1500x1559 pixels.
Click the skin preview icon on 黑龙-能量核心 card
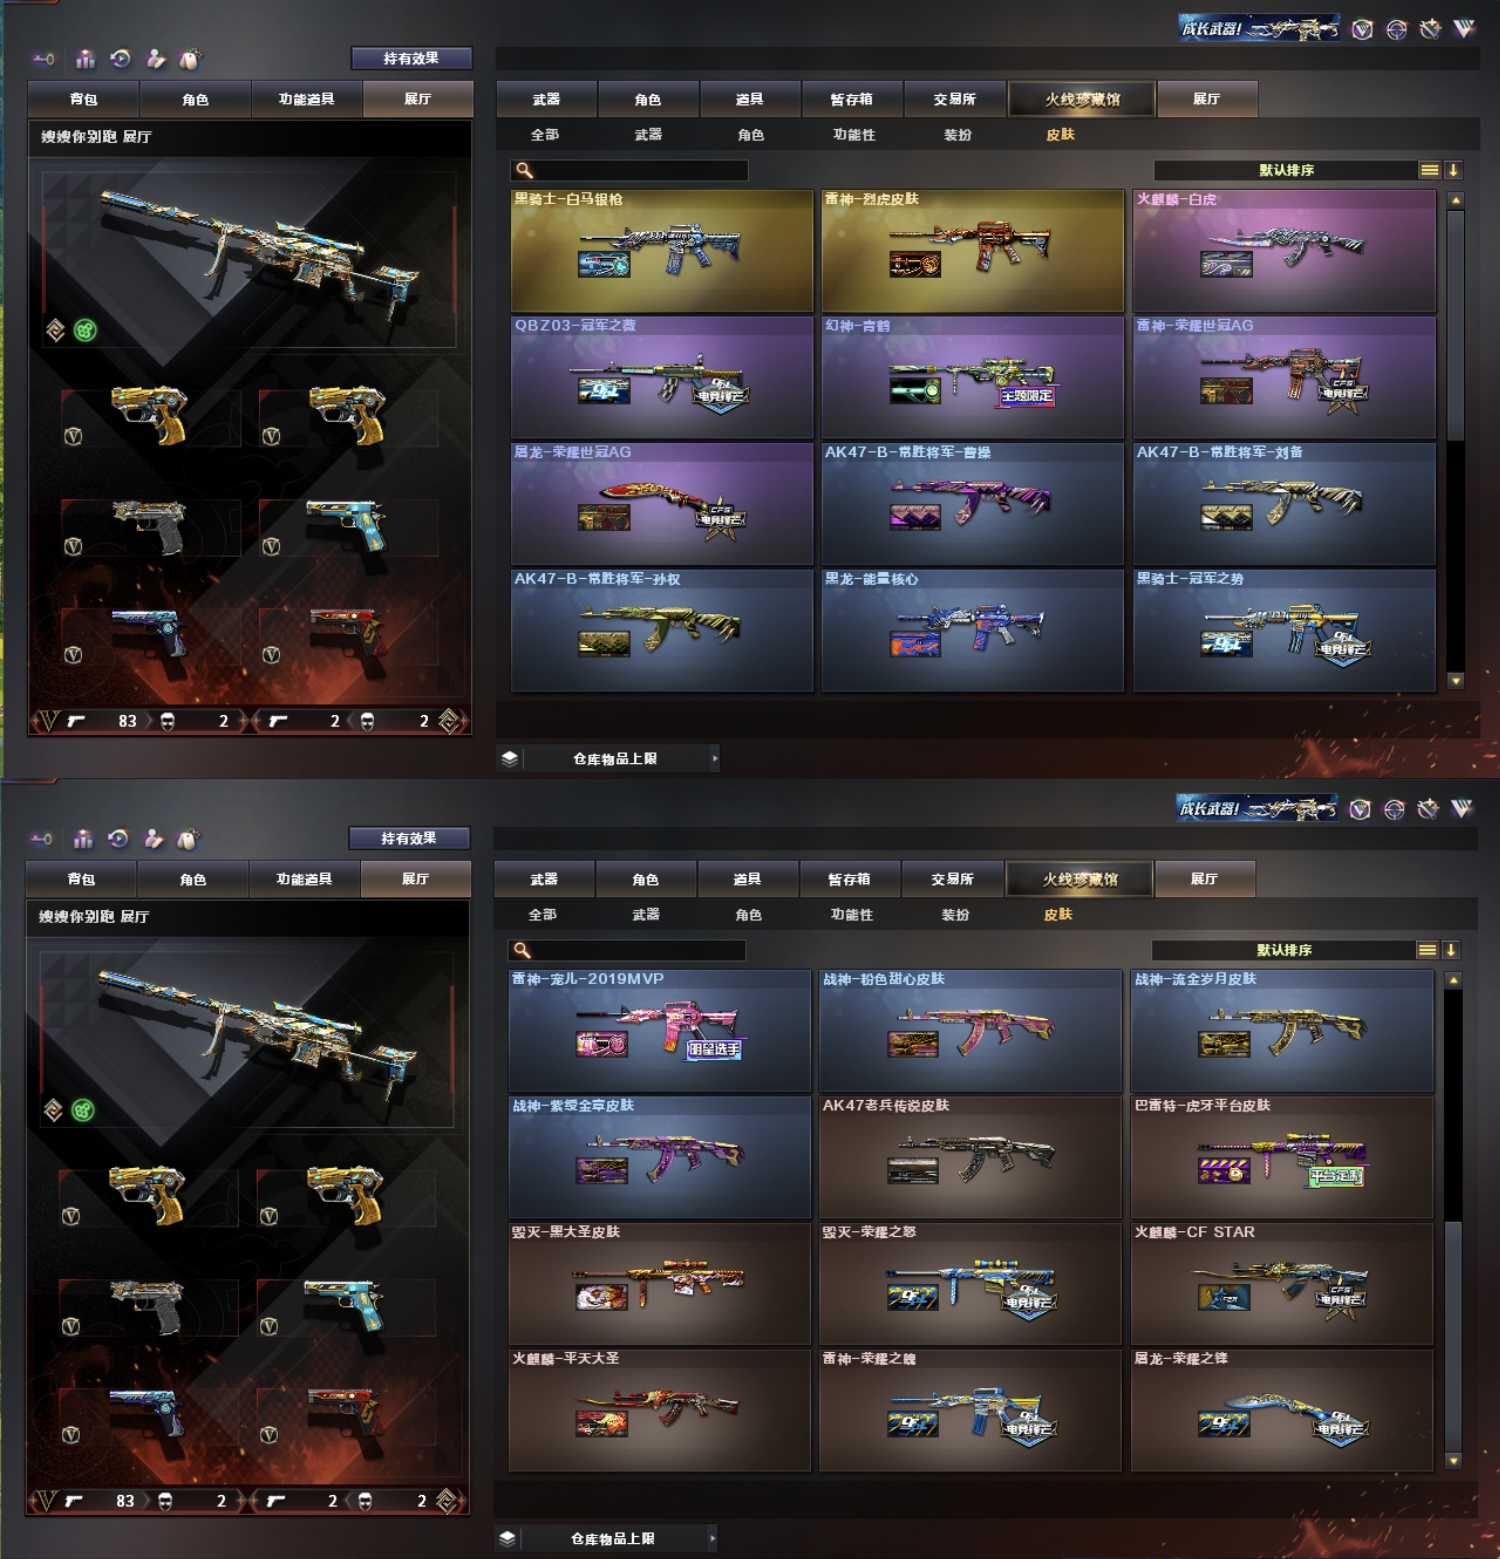915,644
